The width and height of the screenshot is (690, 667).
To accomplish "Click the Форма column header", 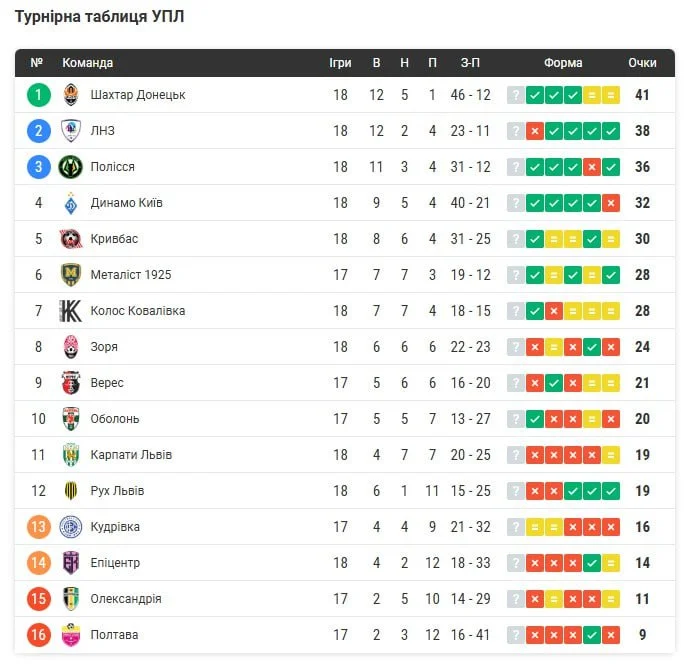I will click(563, 63).
